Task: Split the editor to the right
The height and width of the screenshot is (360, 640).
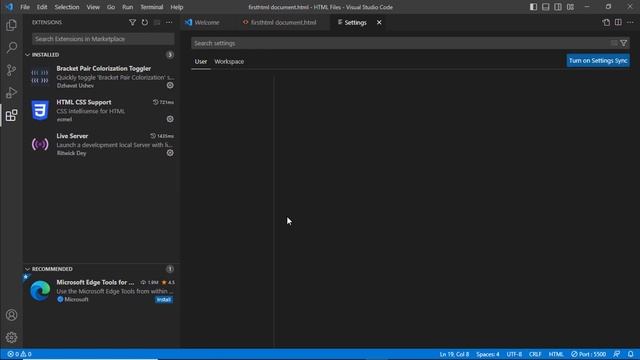Action: tap(618, 22)
